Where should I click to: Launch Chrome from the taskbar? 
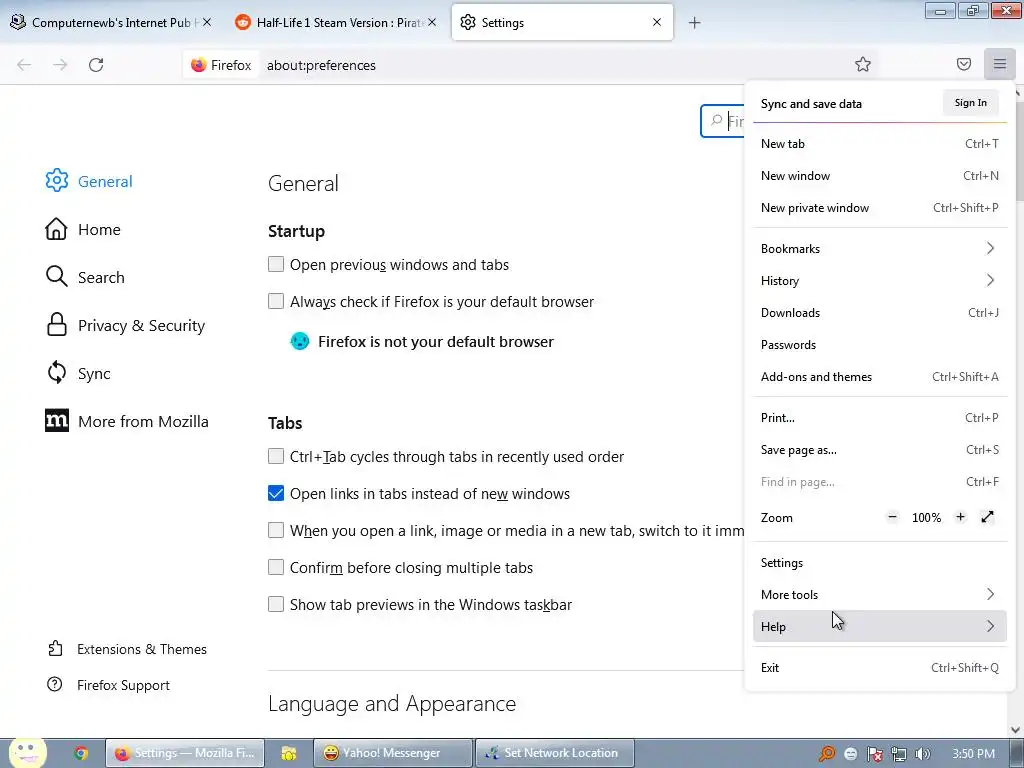tap(81, 753)
